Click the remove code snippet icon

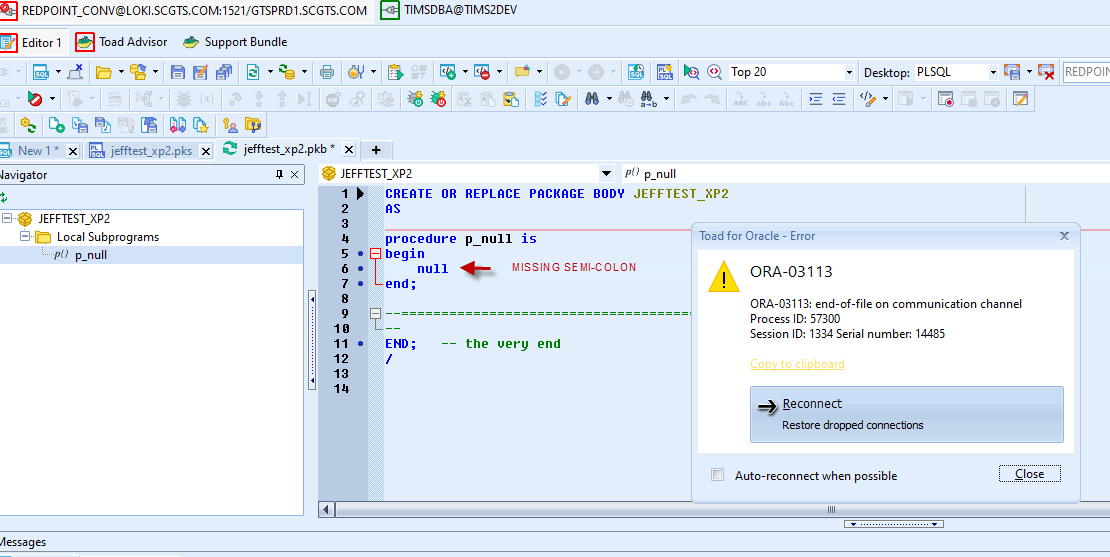[x=482, y=72]
